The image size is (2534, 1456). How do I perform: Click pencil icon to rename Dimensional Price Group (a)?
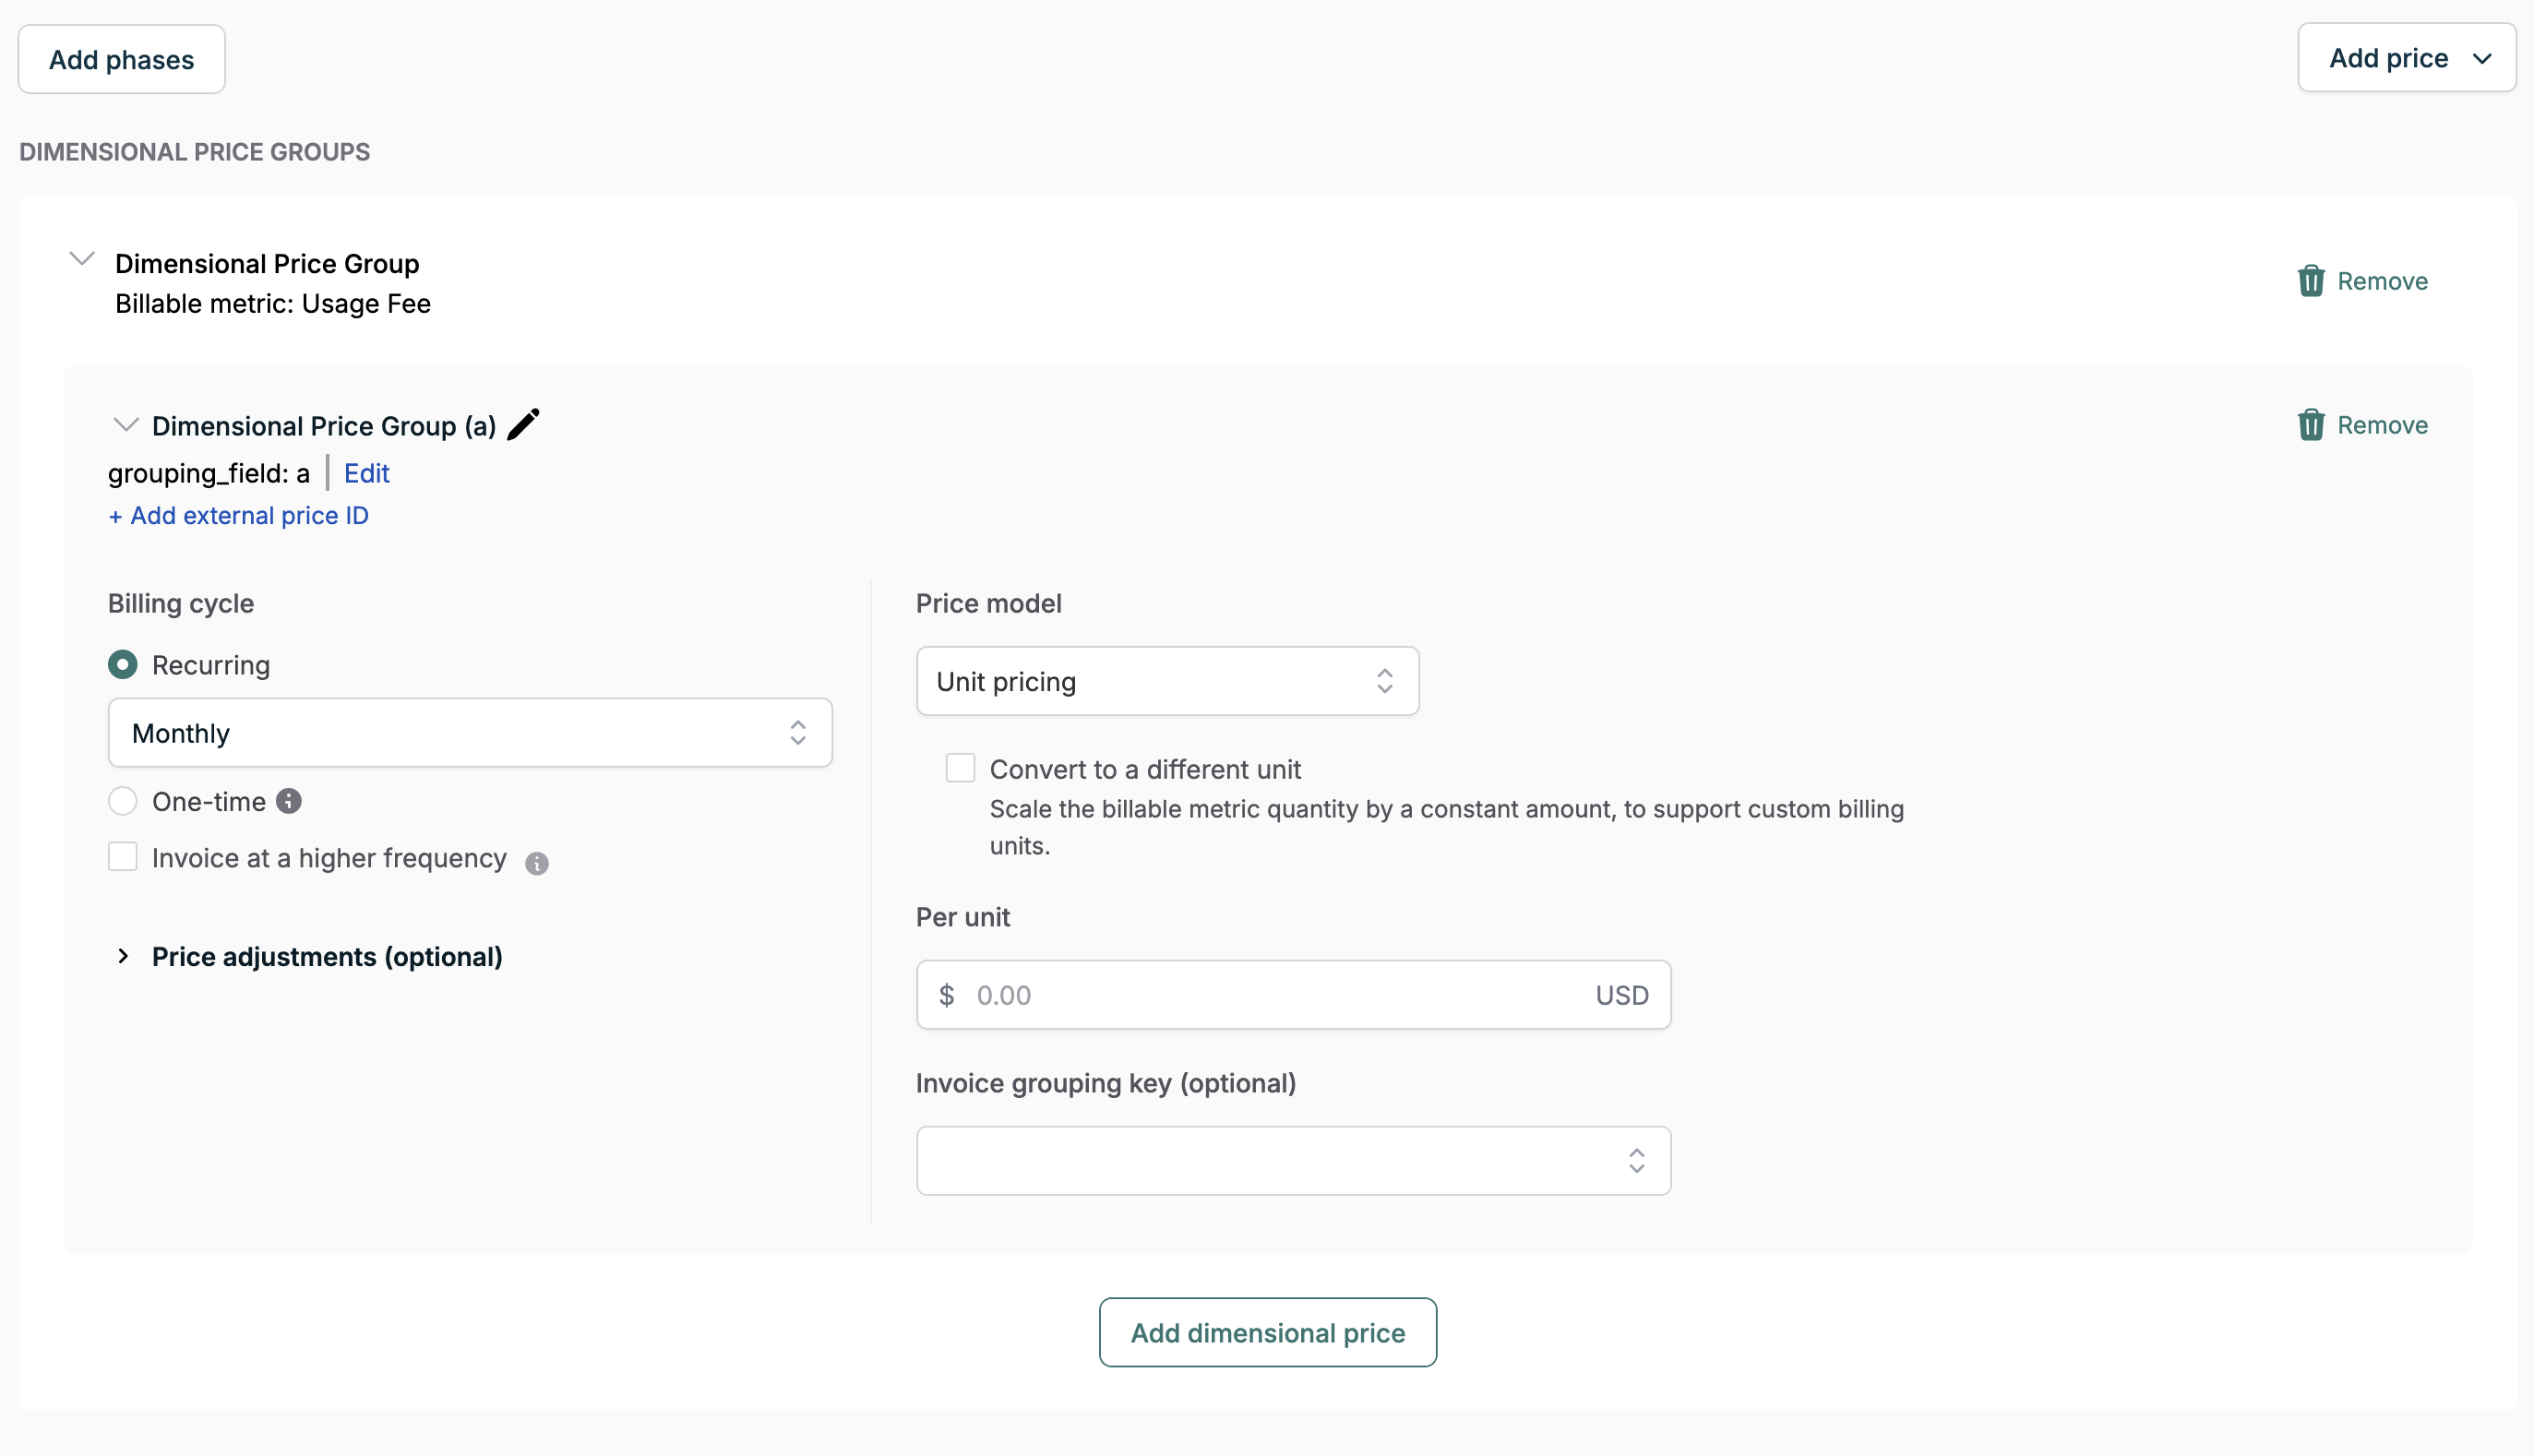[x=522, y=423]
